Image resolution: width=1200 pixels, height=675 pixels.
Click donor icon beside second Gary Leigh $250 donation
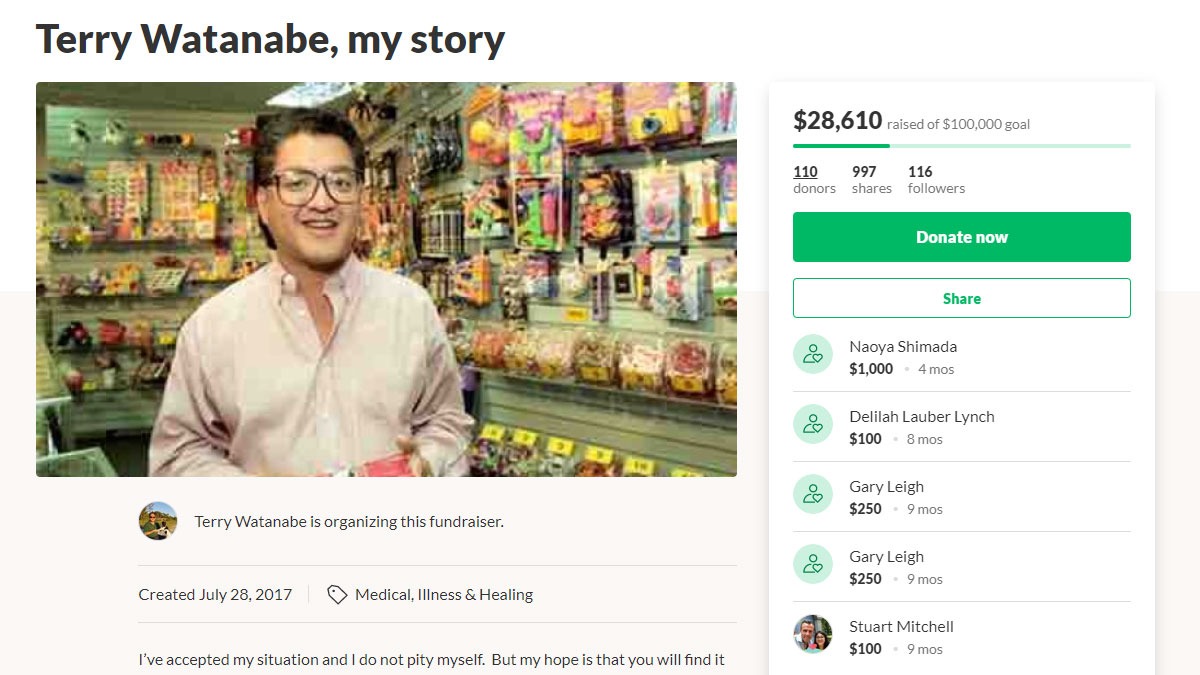click(813, 564)
